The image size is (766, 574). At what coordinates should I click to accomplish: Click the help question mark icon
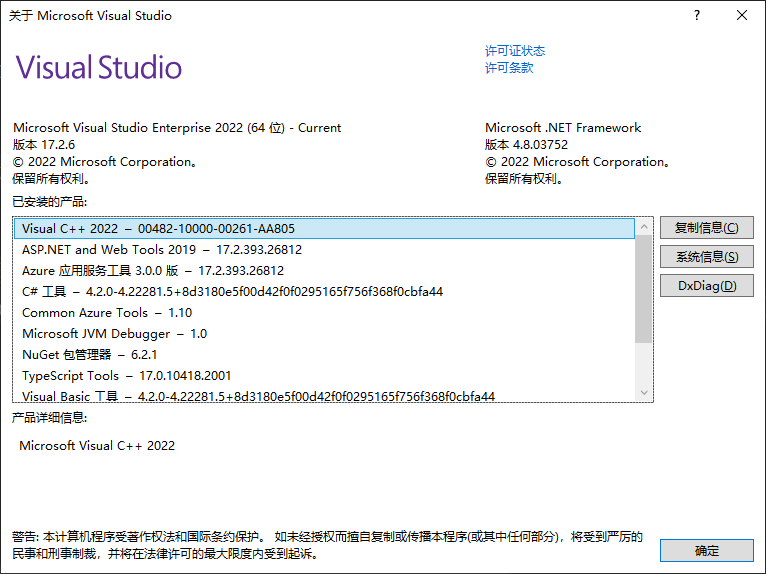(697, 15)
